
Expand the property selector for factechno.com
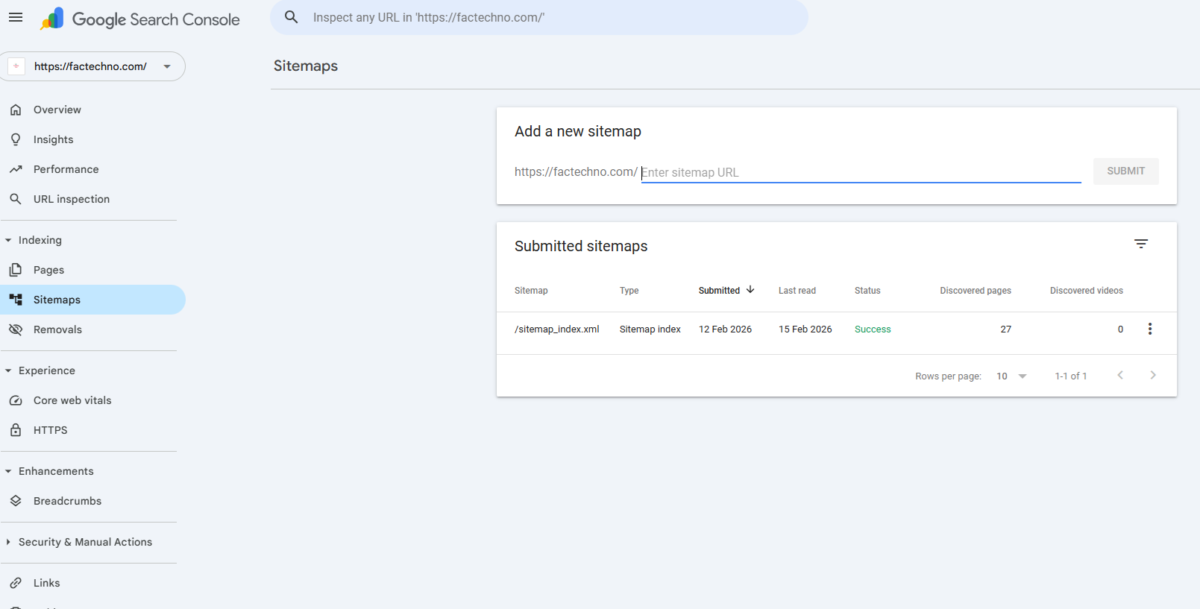pos(166,66)
